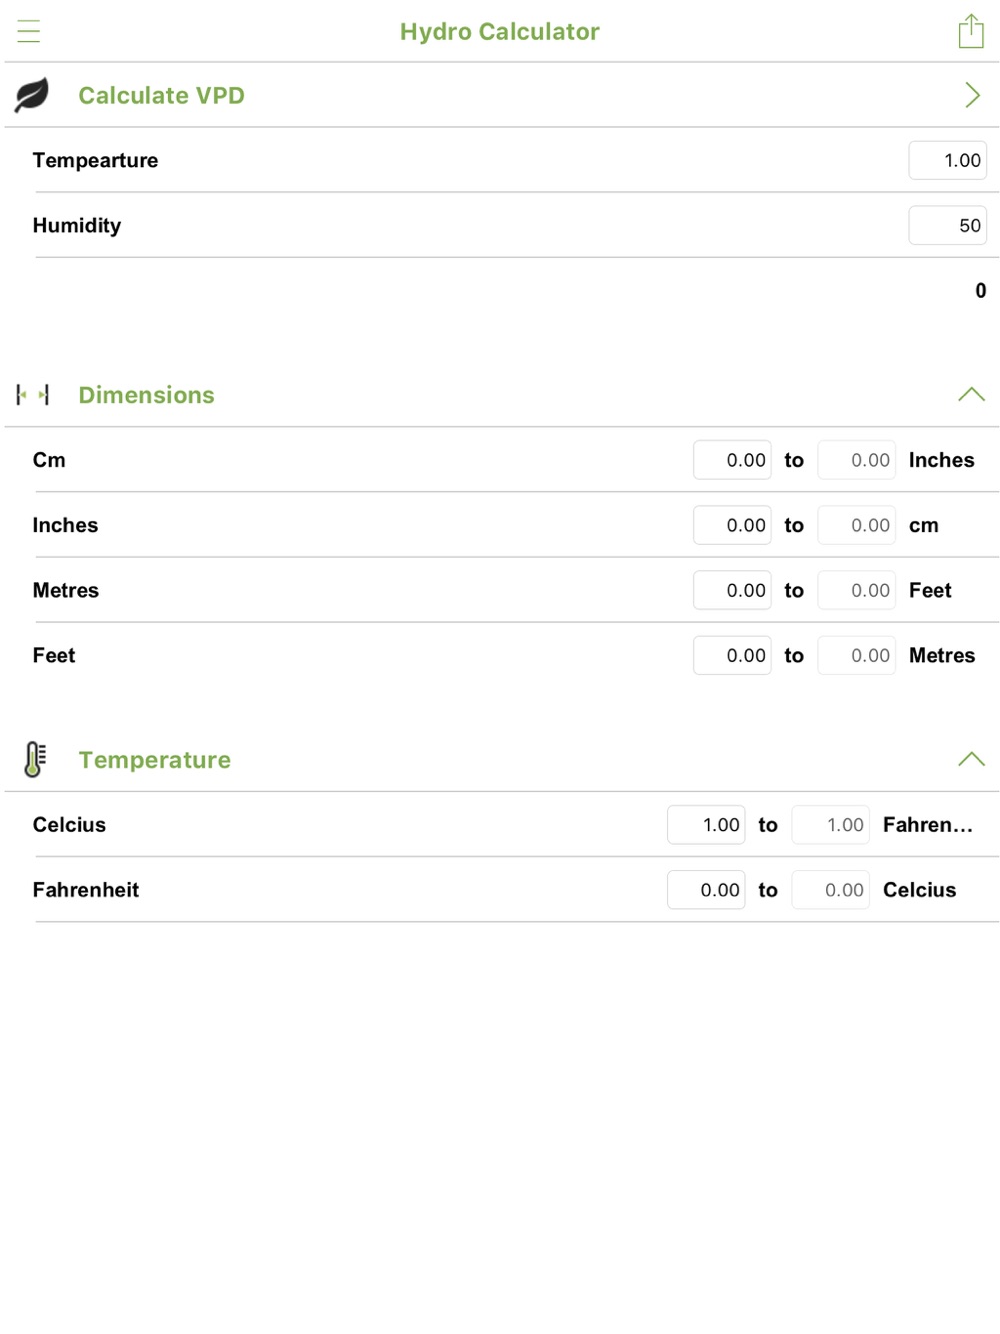
Task: Tap the share icon at top right
Action: point(971,31)
